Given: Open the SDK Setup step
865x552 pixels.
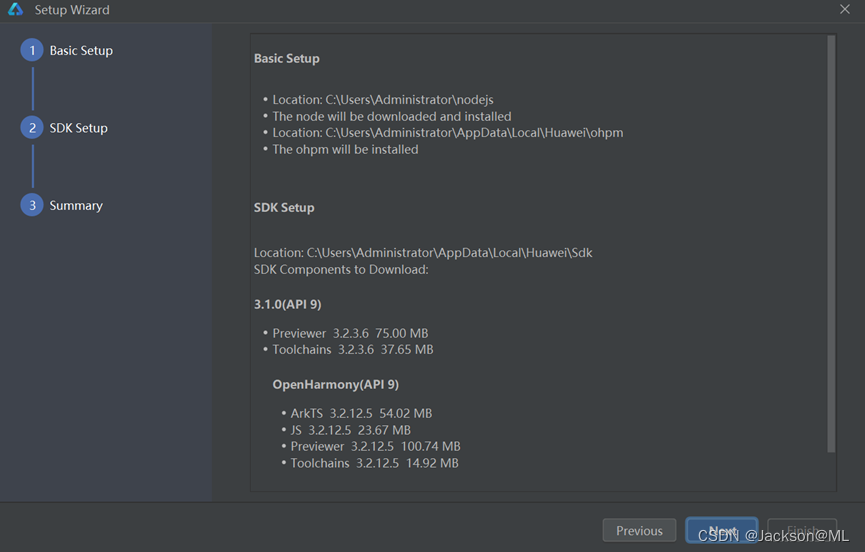Looking at the screenshot, I should coord(78,128).
